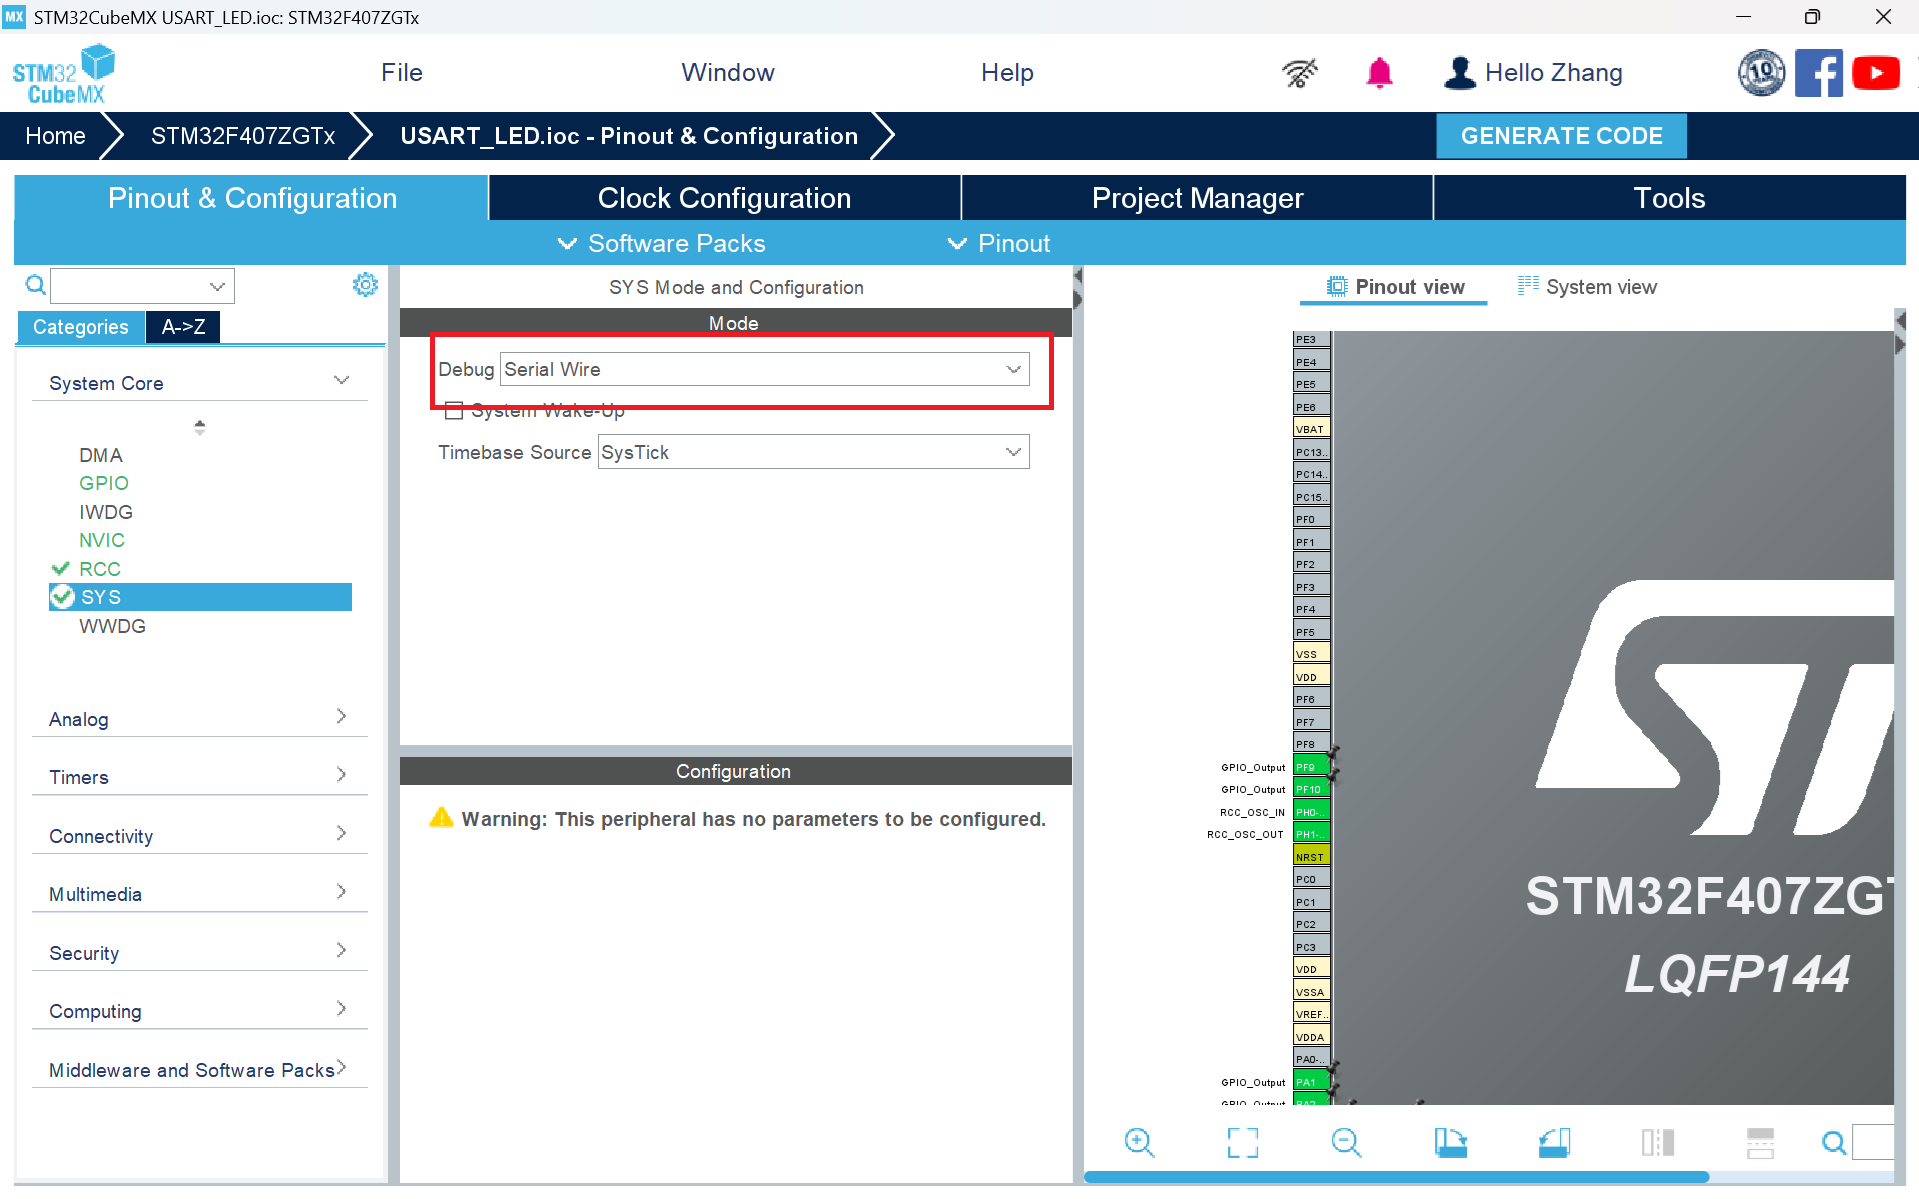1919x1199 pixels.
Task: Open the File menu
Action: [402, 73]
